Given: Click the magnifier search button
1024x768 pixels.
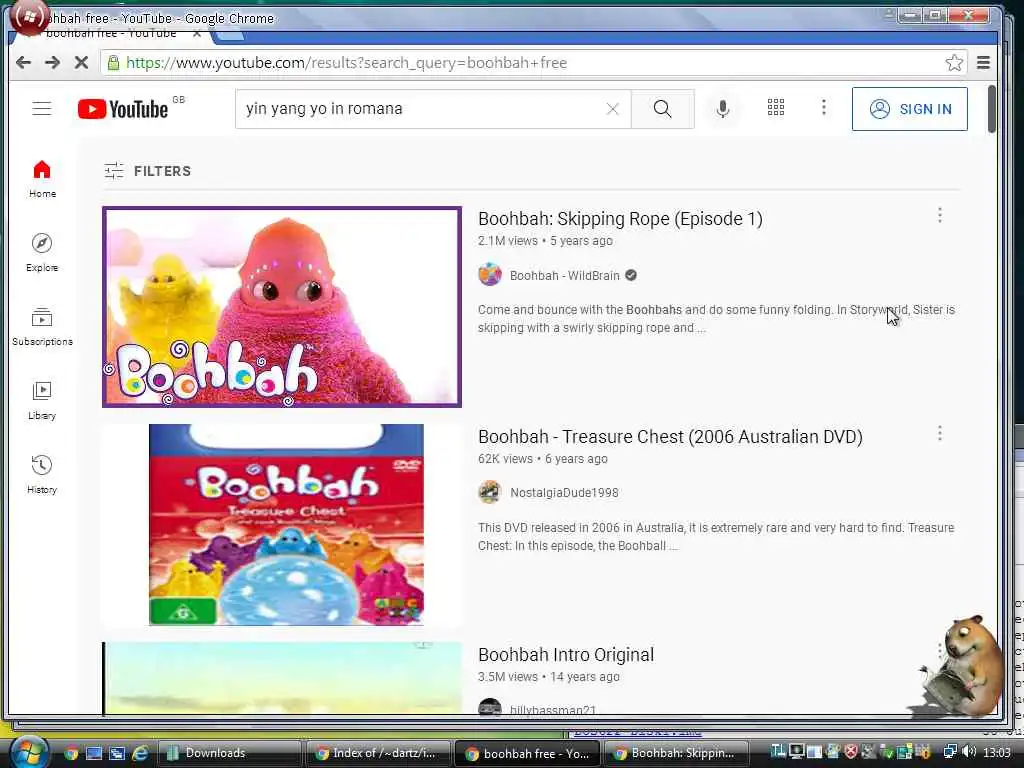Looking at the screenshot, I should pos(662,109).
